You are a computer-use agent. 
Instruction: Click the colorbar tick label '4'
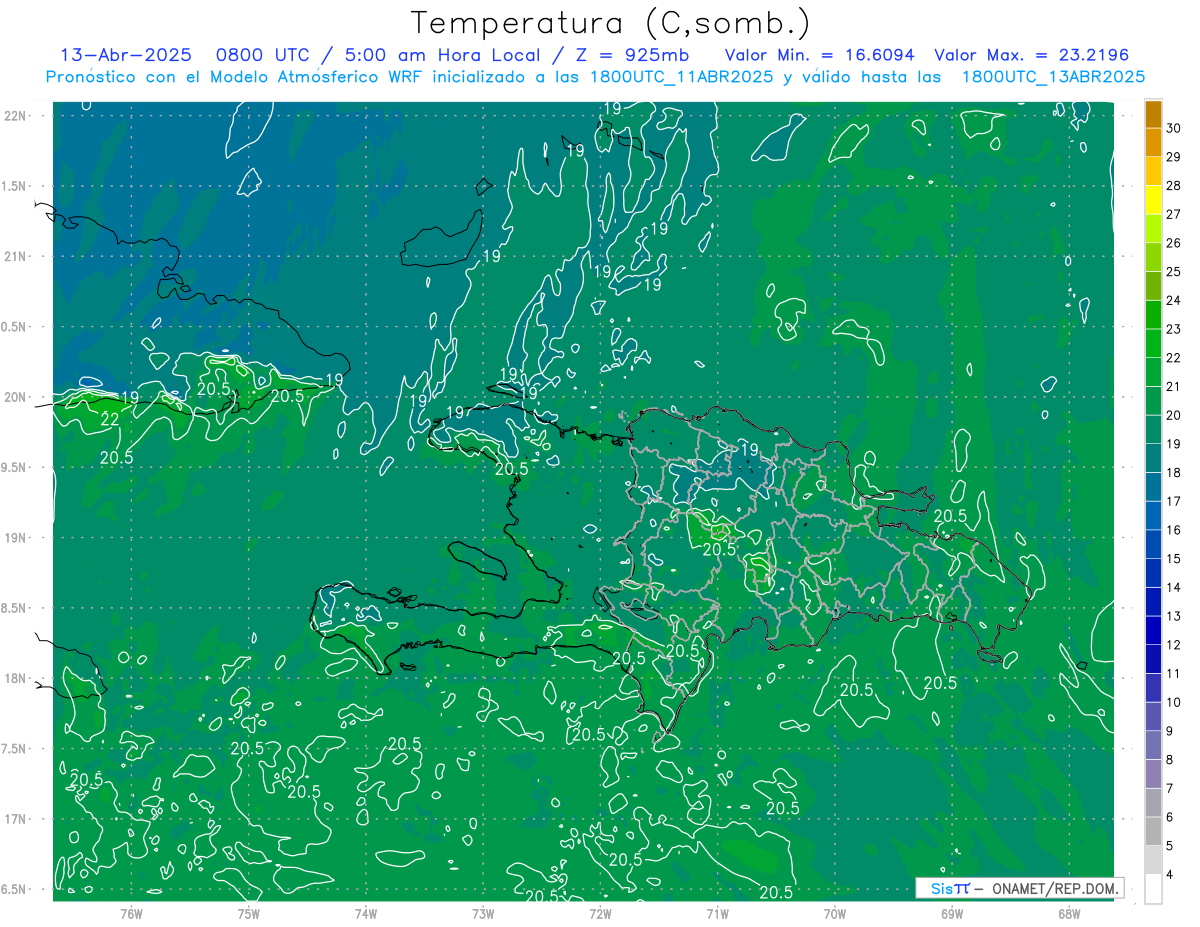click(1171, 875)
